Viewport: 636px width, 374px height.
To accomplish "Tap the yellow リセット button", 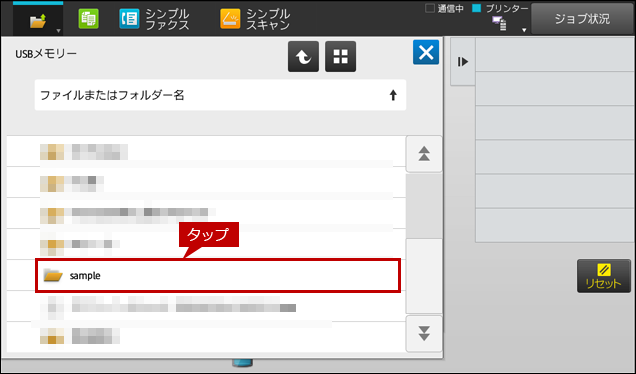I will click(x=604, y=276).
